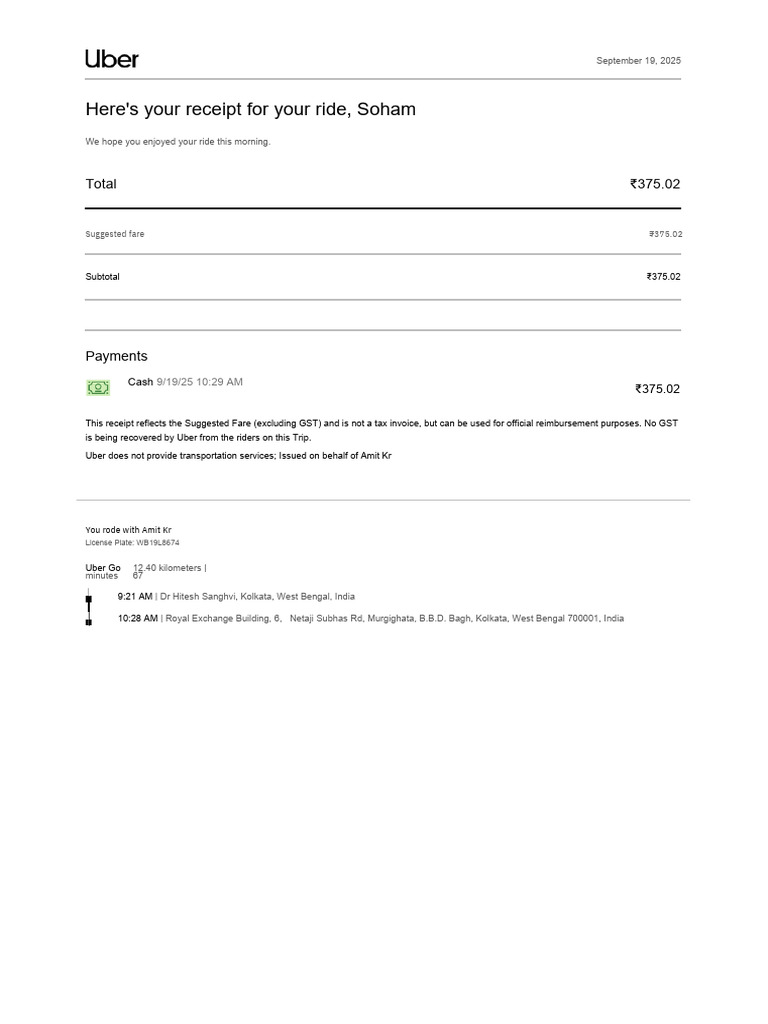Select the receipt date September 19, 2025
Viewport: 768px width, 1024px height.
638,61
